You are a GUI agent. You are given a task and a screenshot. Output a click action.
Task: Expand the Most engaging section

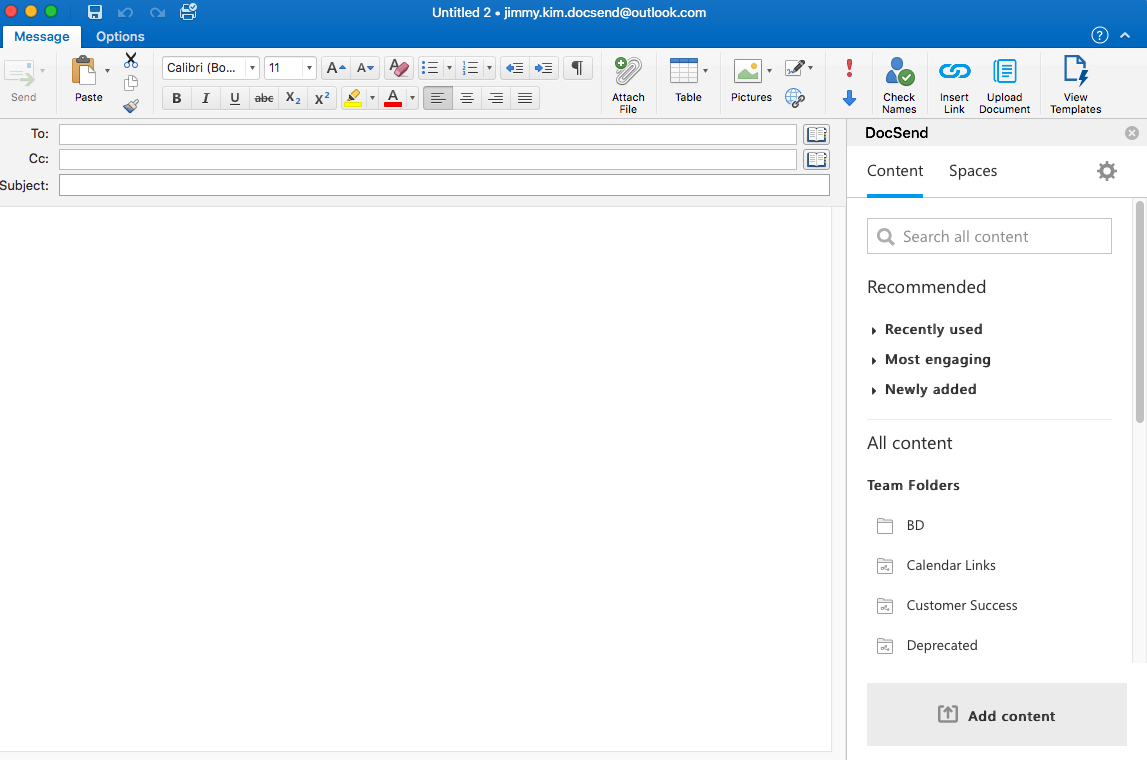click(x=936, y=359)
